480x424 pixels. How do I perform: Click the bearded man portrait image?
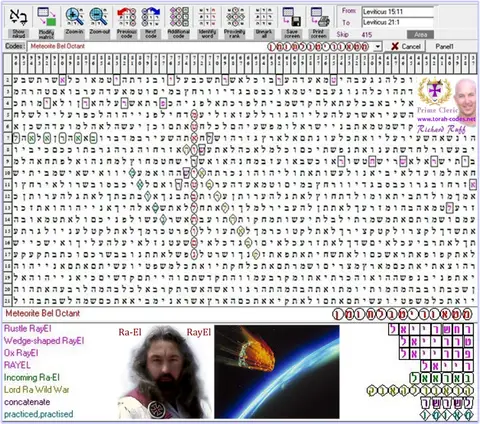click(x=165, y=372)
